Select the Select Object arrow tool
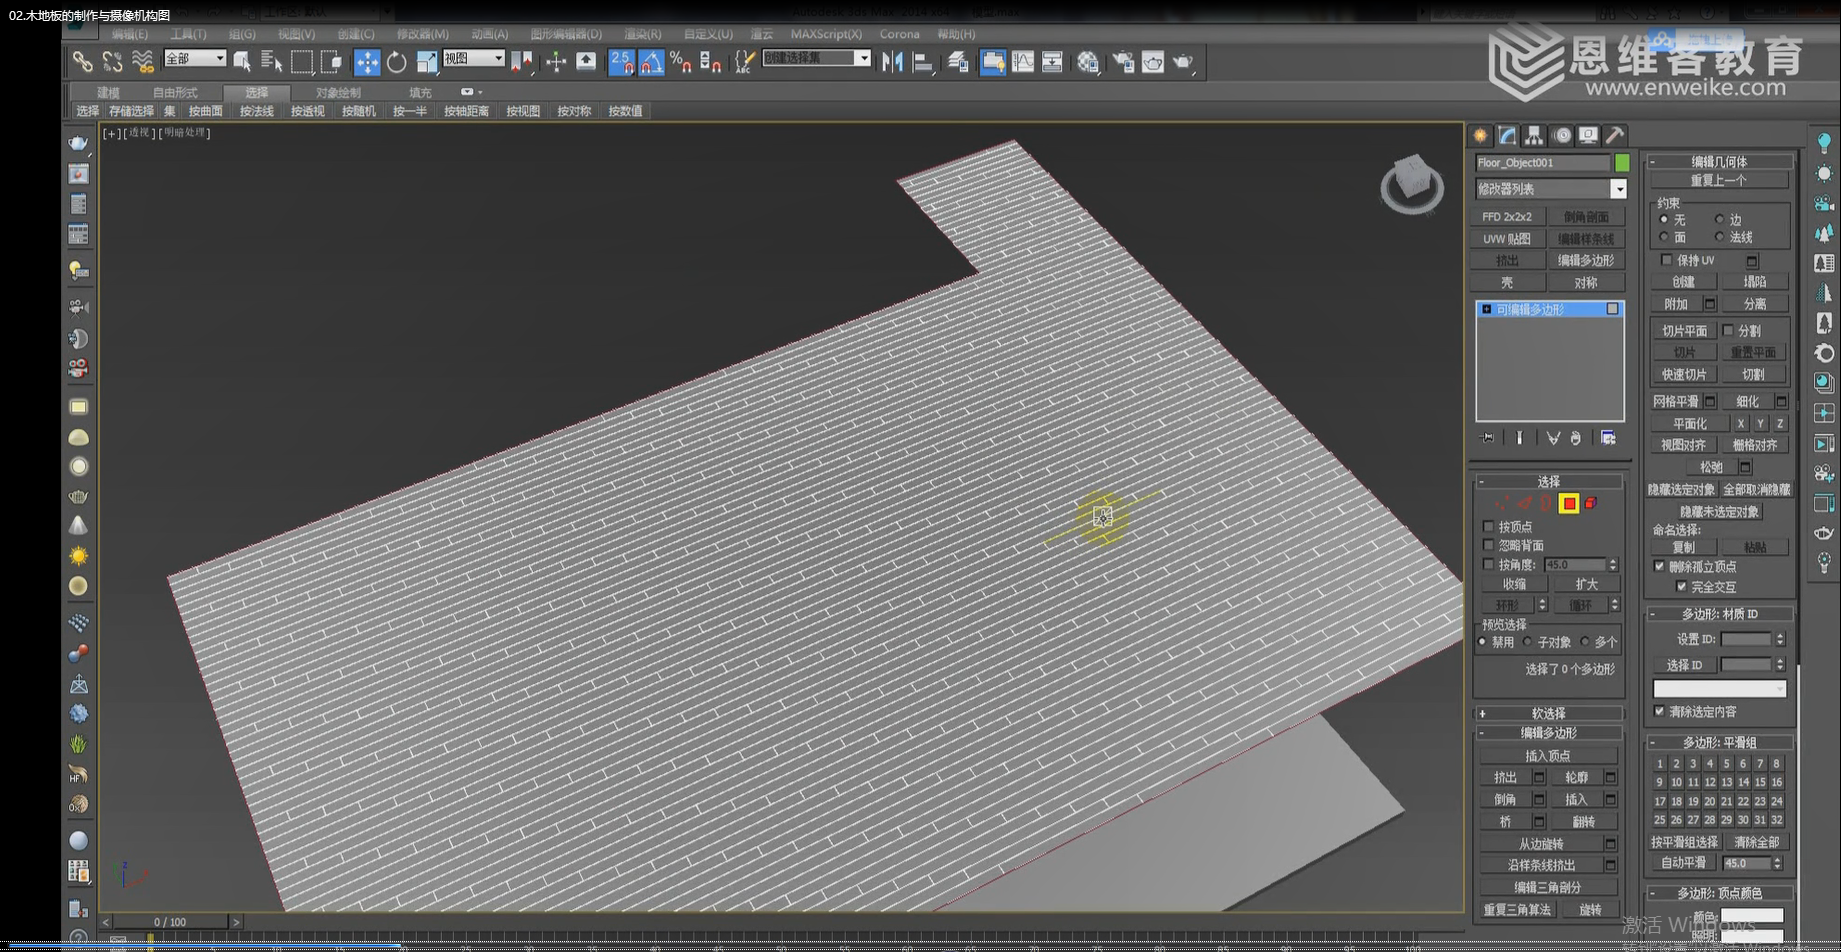This screenshot has width=1841, height=952. [242, 62]
